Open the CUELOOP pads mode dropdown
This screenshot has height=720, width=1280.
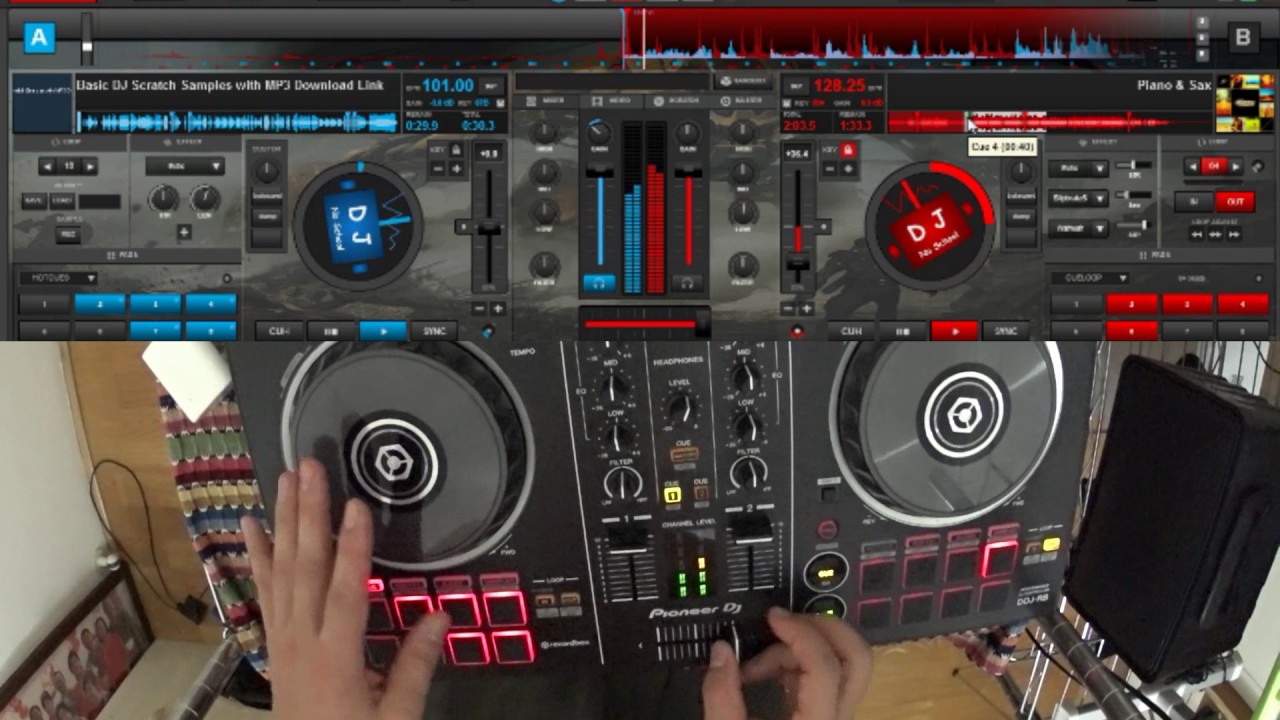1091,278
